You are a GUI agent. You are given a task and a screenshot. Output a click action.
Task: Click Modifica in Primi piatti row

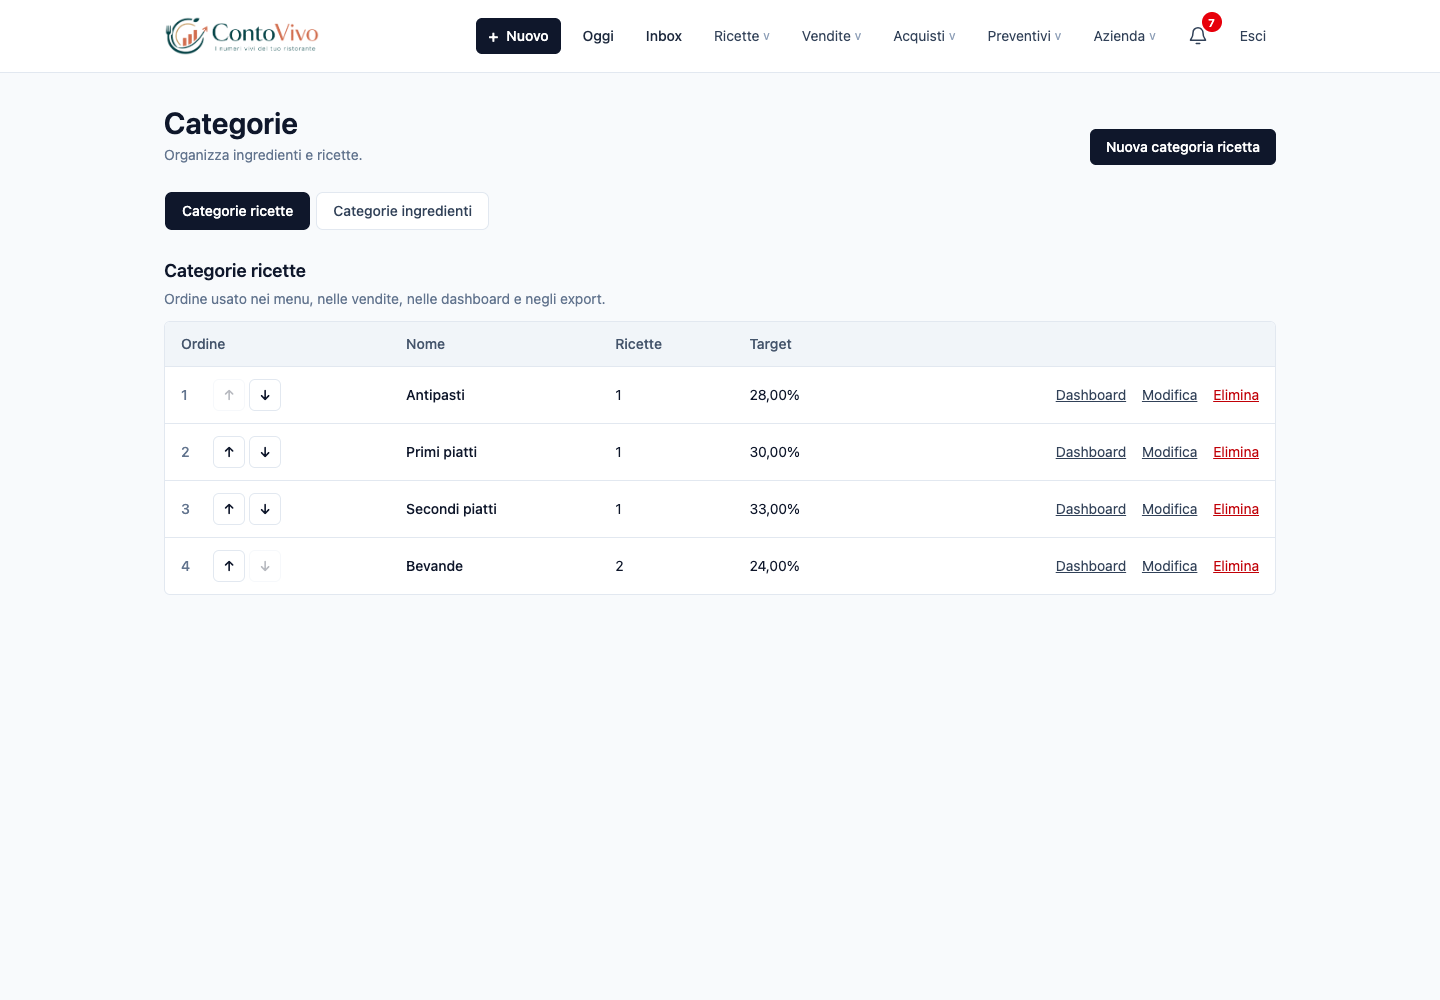pos(1169,452)
